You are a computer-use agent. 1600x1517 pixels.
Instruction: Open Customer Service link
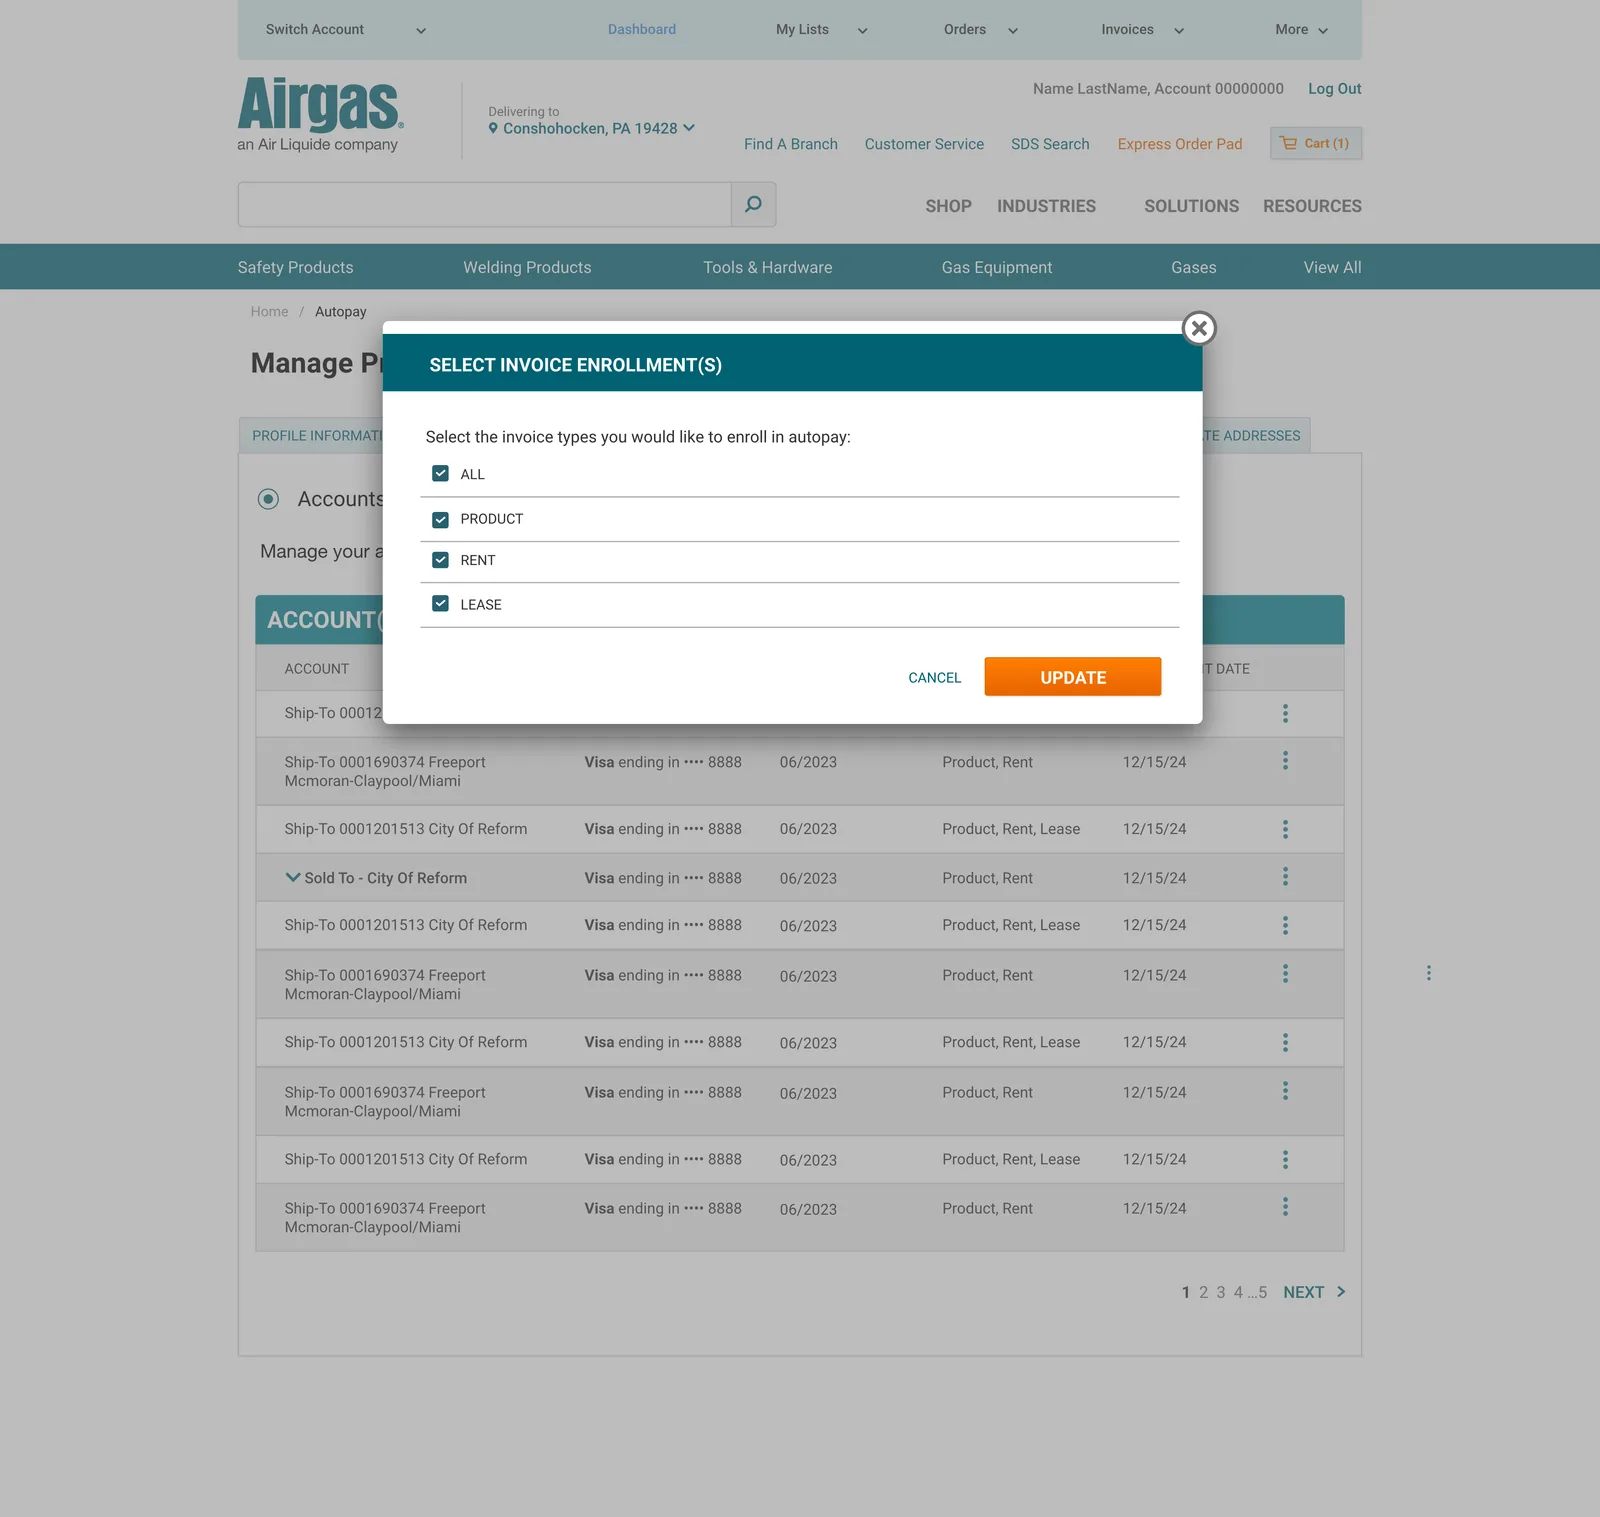(924, 144)
